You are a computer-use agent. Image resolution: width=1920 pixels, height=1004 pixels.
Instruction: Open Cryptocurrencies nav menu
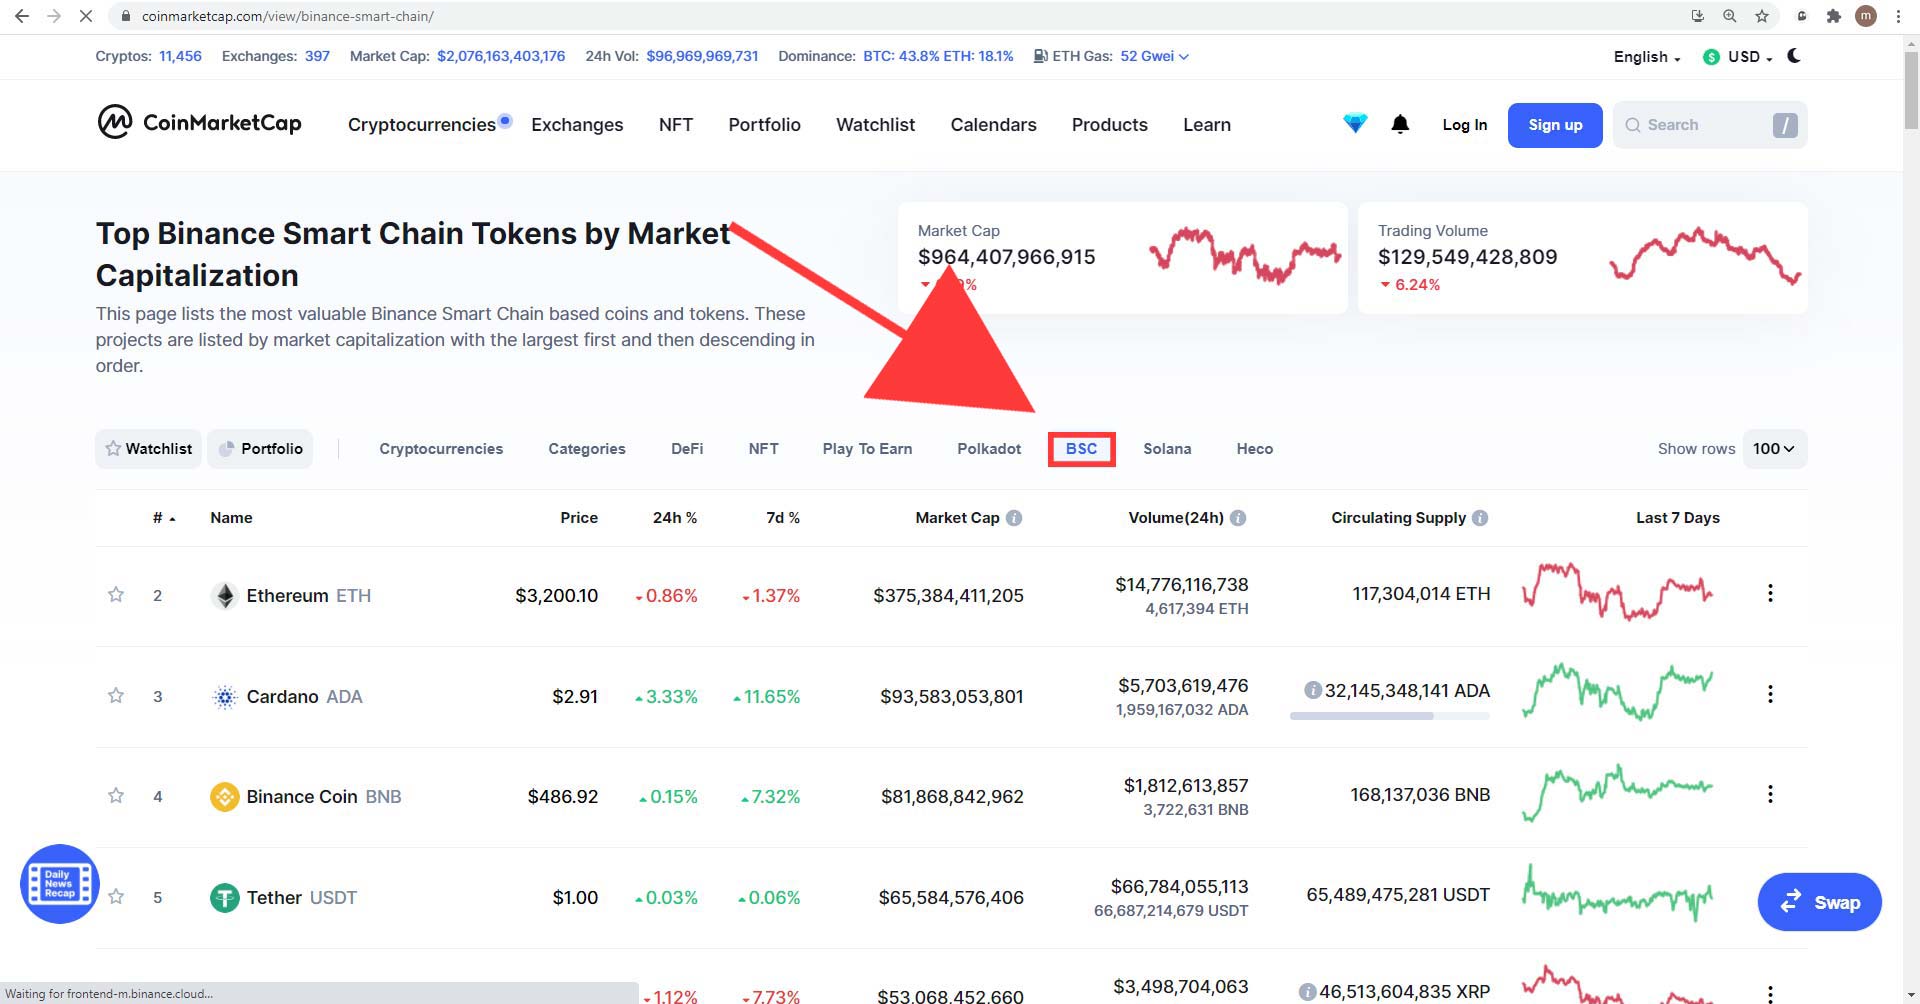(x=422, y=125)
